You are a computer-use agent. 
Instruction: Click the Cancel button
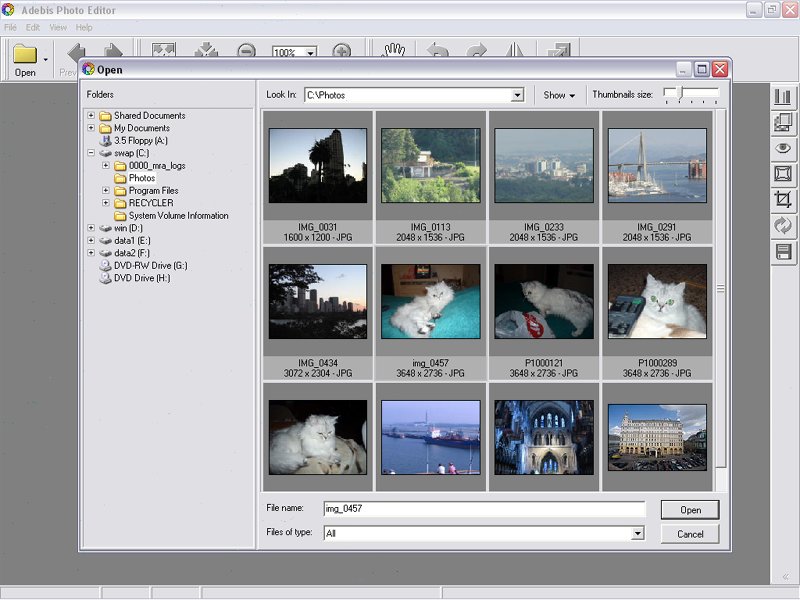click(x=690, y=534)
